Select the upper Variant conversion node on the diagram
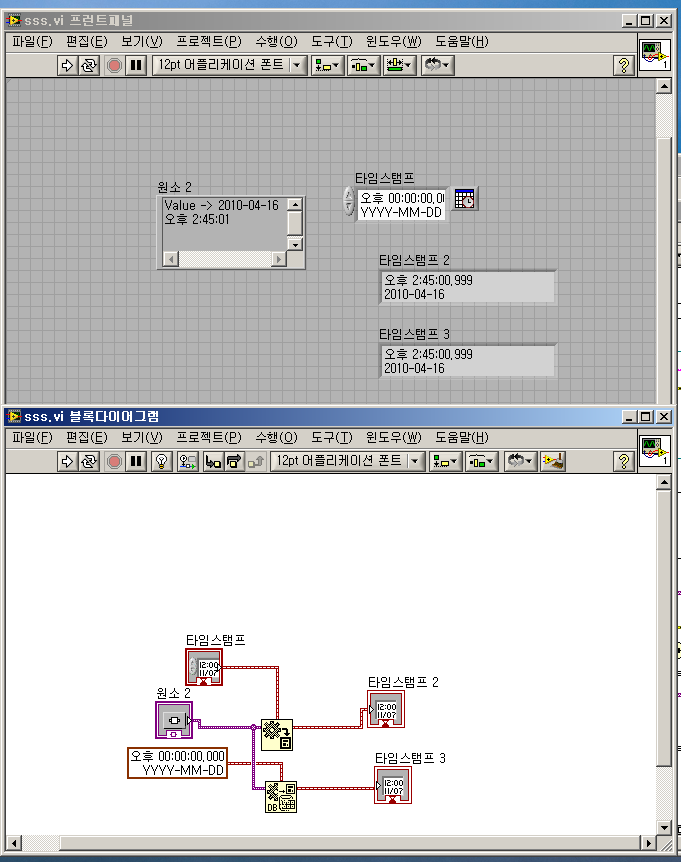 [x=276, y=734]
